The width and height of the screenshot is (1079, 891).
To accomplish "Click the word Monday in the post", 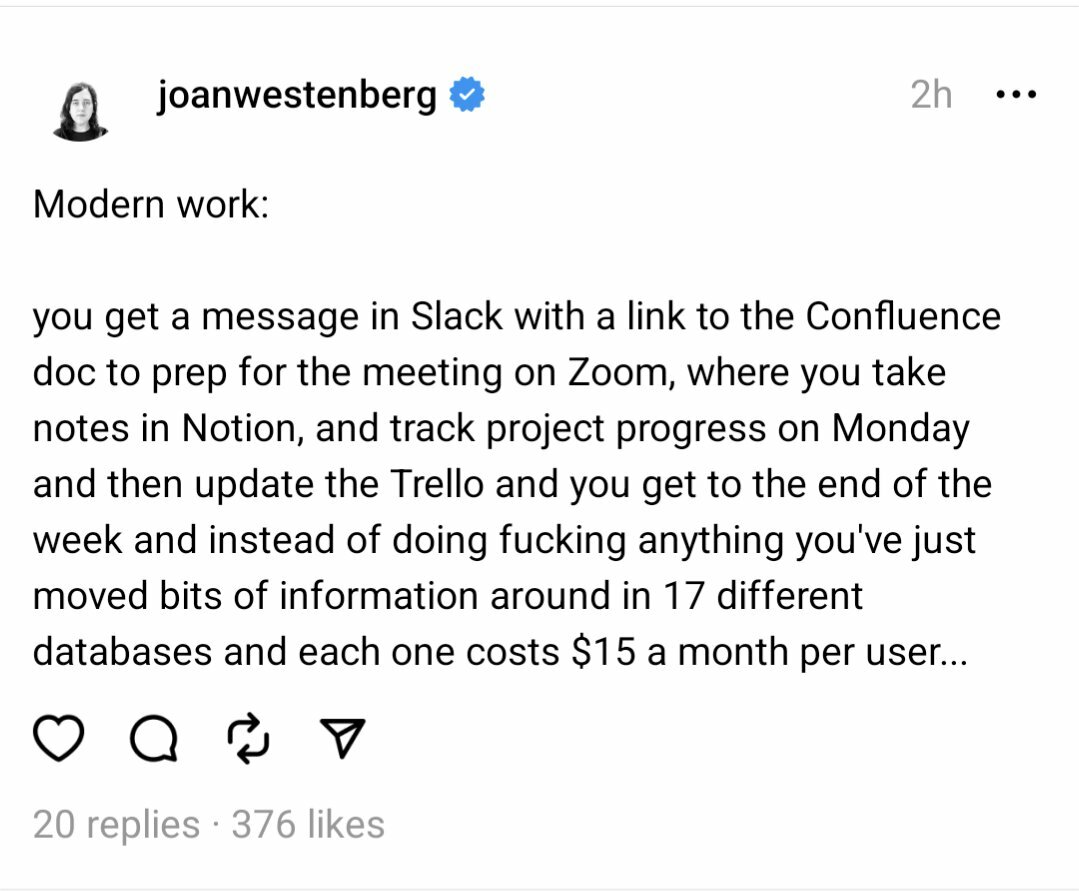I will [x=901, y=430].
